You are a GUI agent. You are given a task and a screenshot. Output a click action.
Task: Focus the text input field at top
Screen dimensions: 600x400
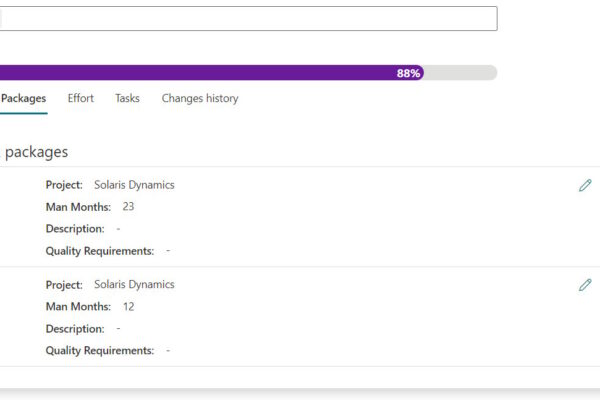click(x=248, y=18)
